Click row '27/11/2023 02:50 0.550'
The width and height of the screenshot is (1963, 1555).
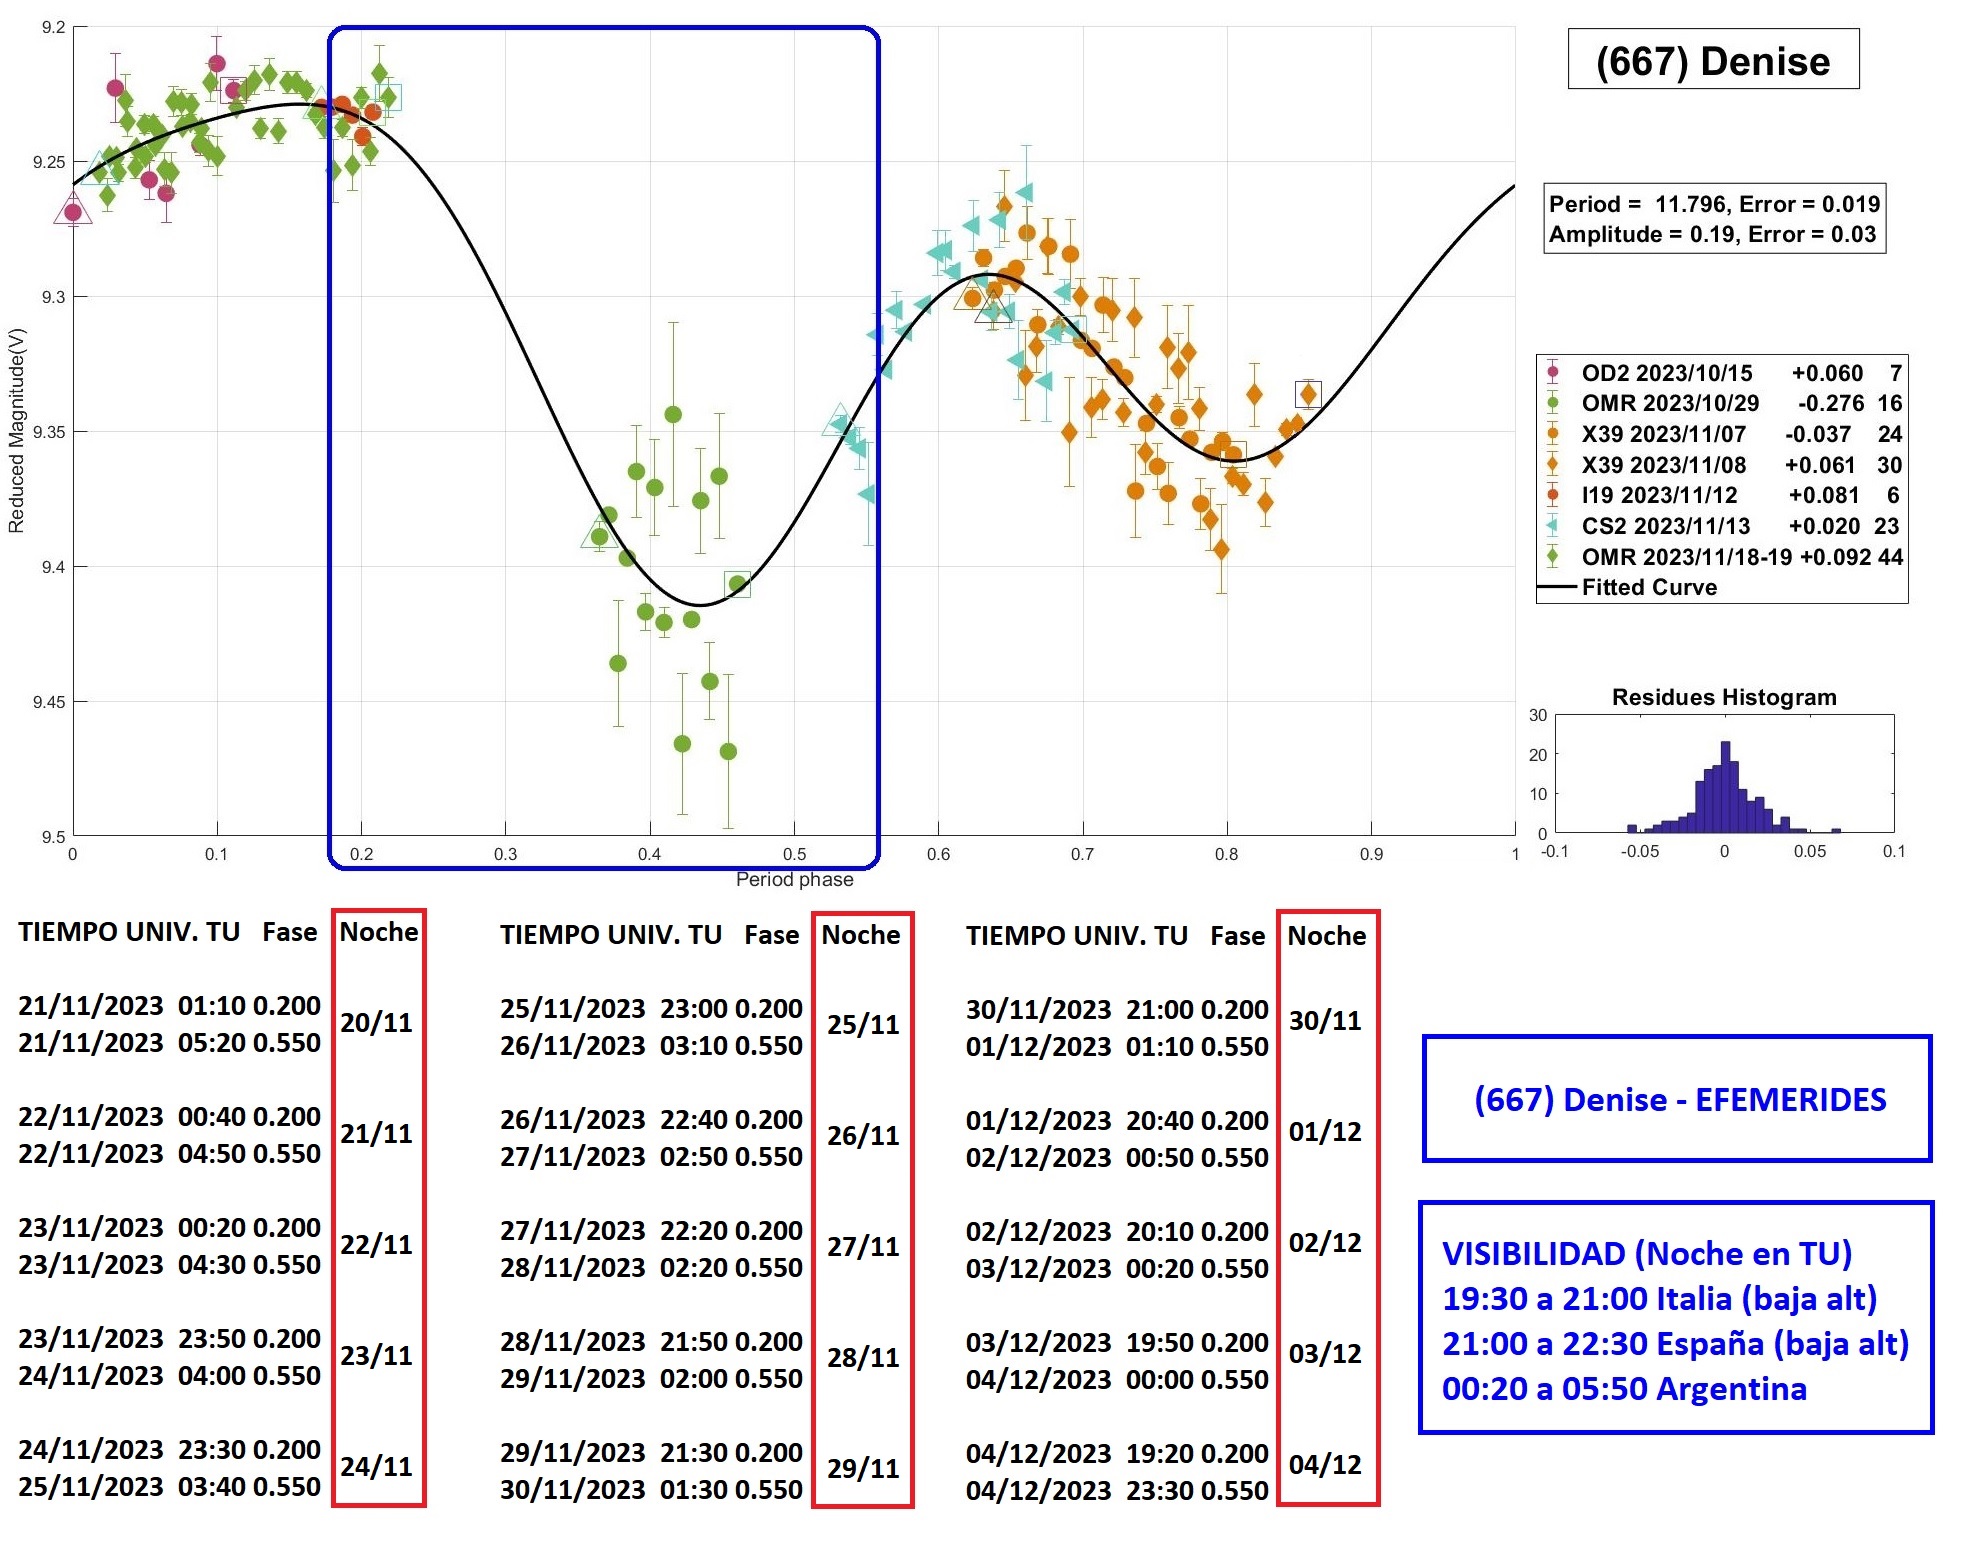click(651, 1156)
